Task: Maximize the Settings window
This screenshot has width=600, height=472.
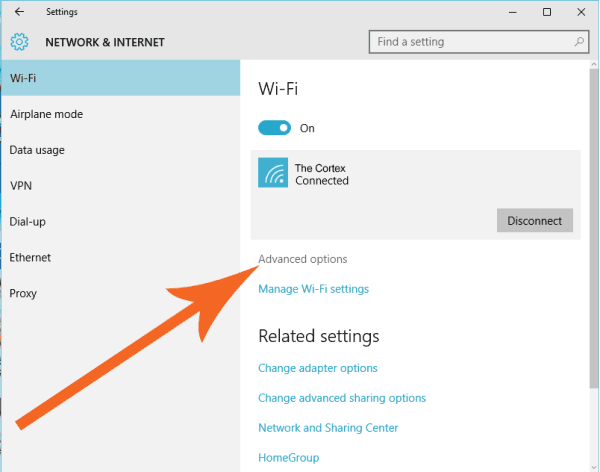Action: [547, 12]
